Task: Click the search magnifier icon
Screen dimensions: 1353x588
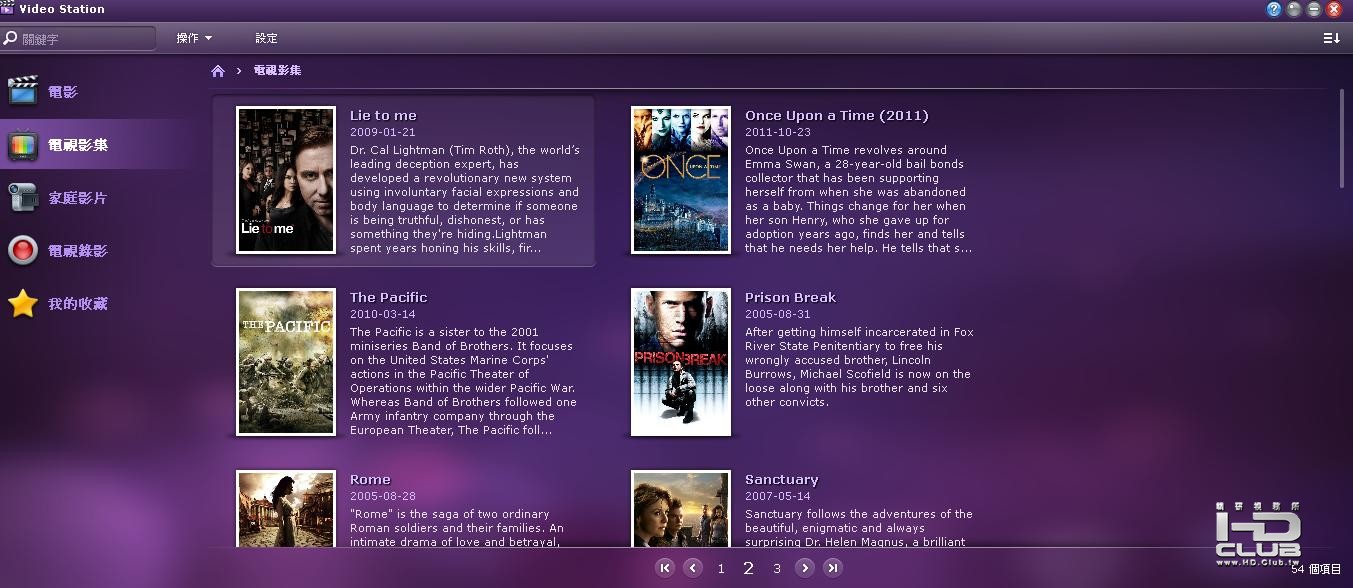Action: coord(10,38)
